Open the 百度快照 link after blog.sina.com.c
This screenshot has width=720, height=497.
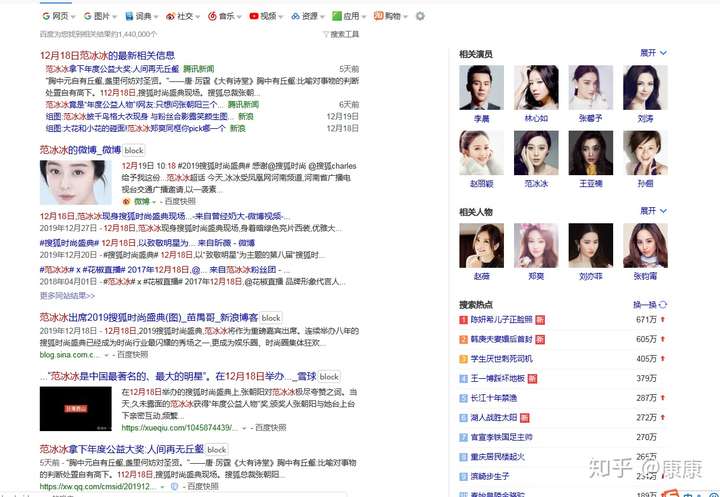pos(132,355)
